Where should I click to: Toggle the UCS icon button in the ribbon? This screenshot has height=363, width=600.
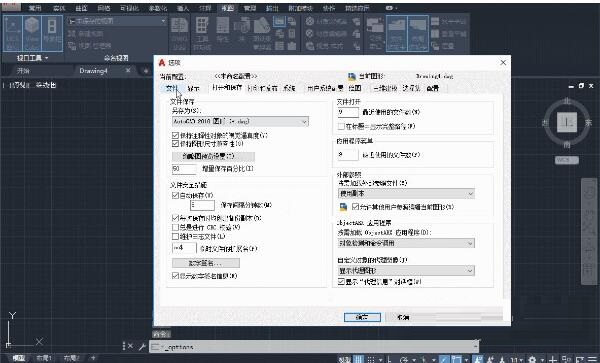click(x=13, y=33)
